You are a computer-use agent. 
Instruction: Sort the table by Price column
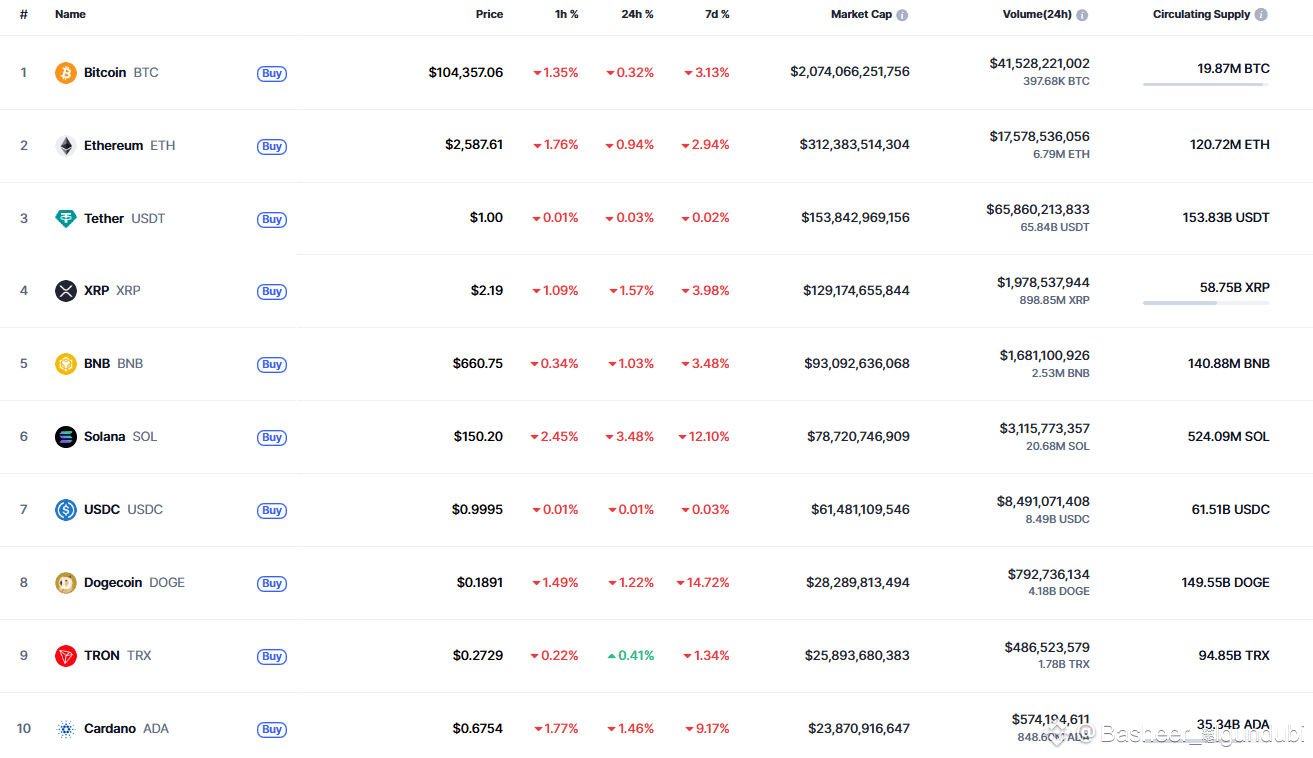point(489,15)
